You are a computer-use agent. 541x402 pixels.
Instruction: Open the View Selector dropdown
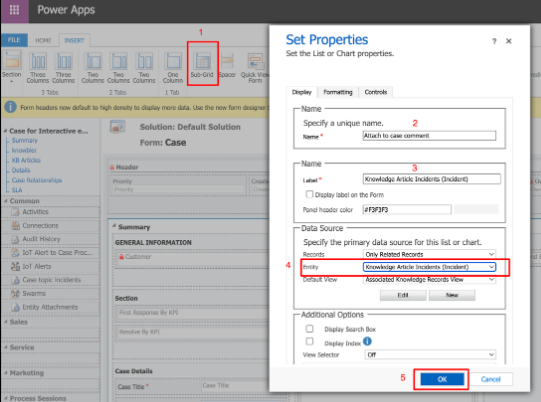click(x=430, y=355)
